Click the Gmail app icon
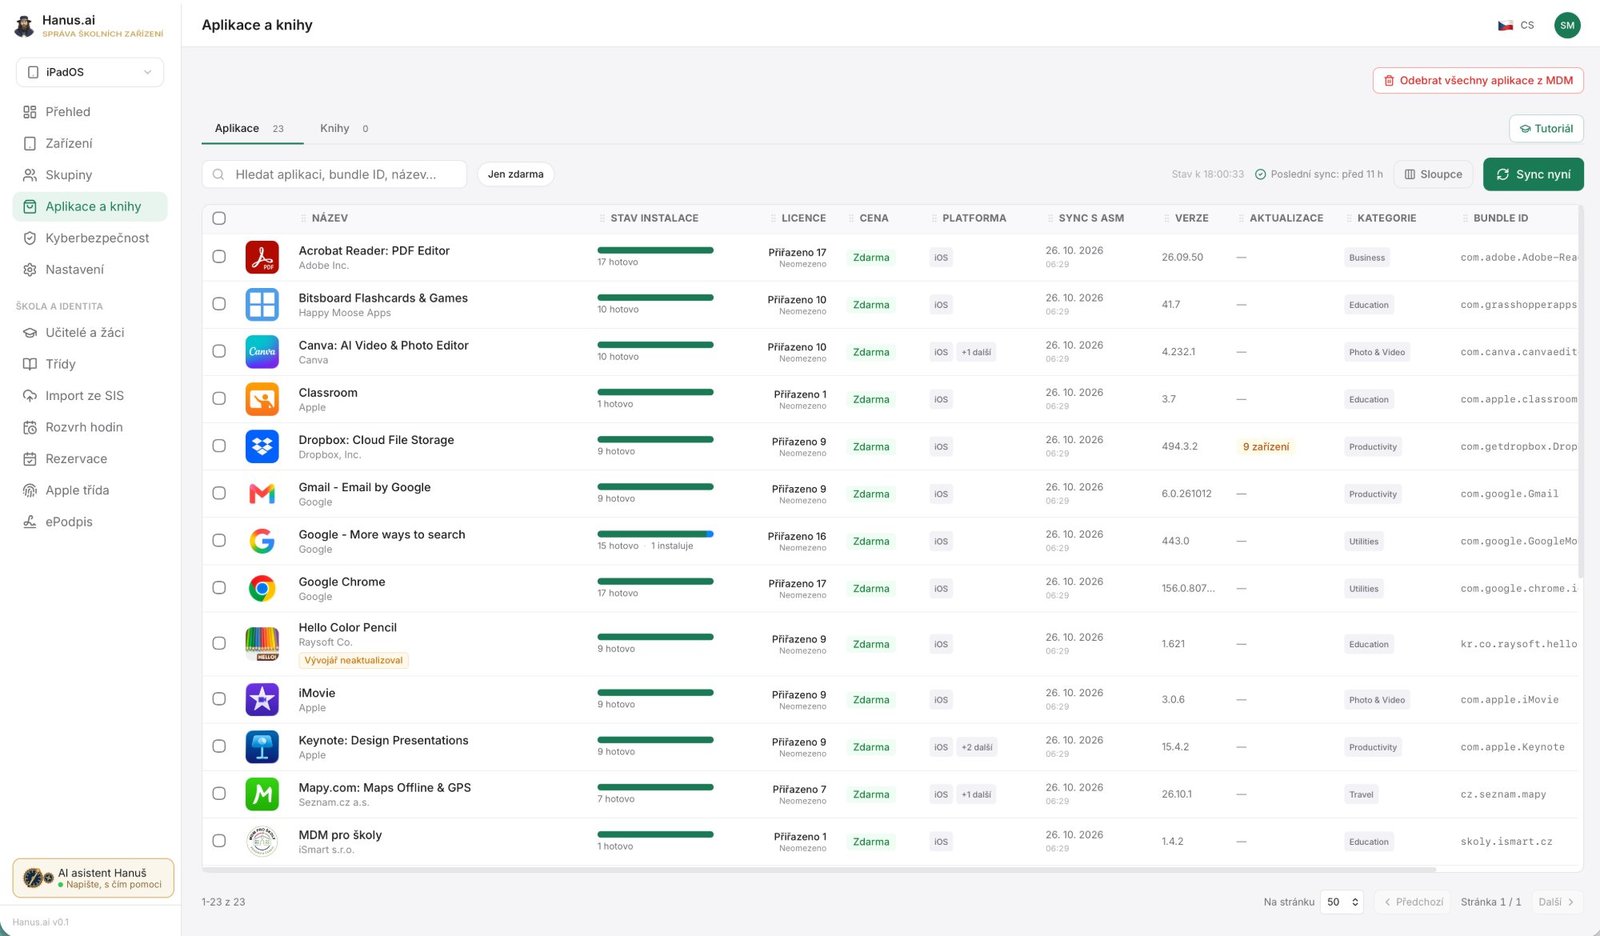The height and width of the screenshot is (936, 1600). click(262, 493)
